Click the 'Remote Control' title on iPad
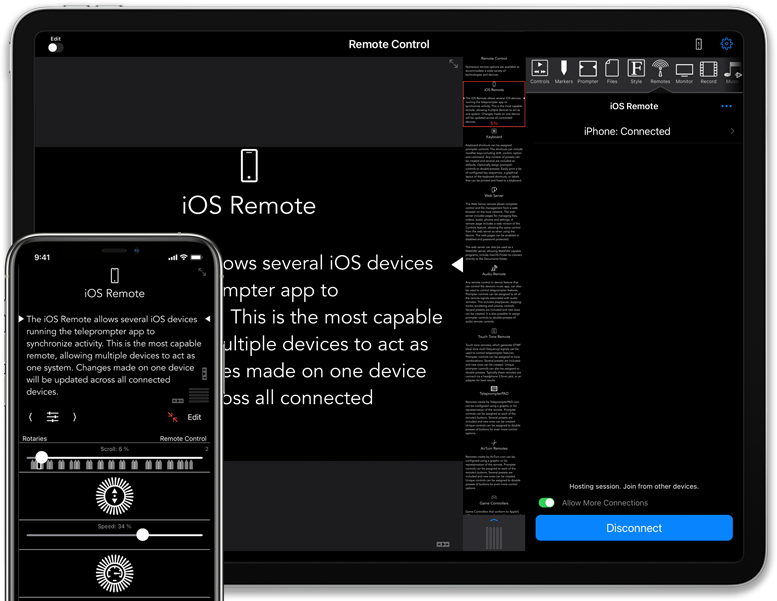This screenshot has width=777, height=601. point(389,44)
